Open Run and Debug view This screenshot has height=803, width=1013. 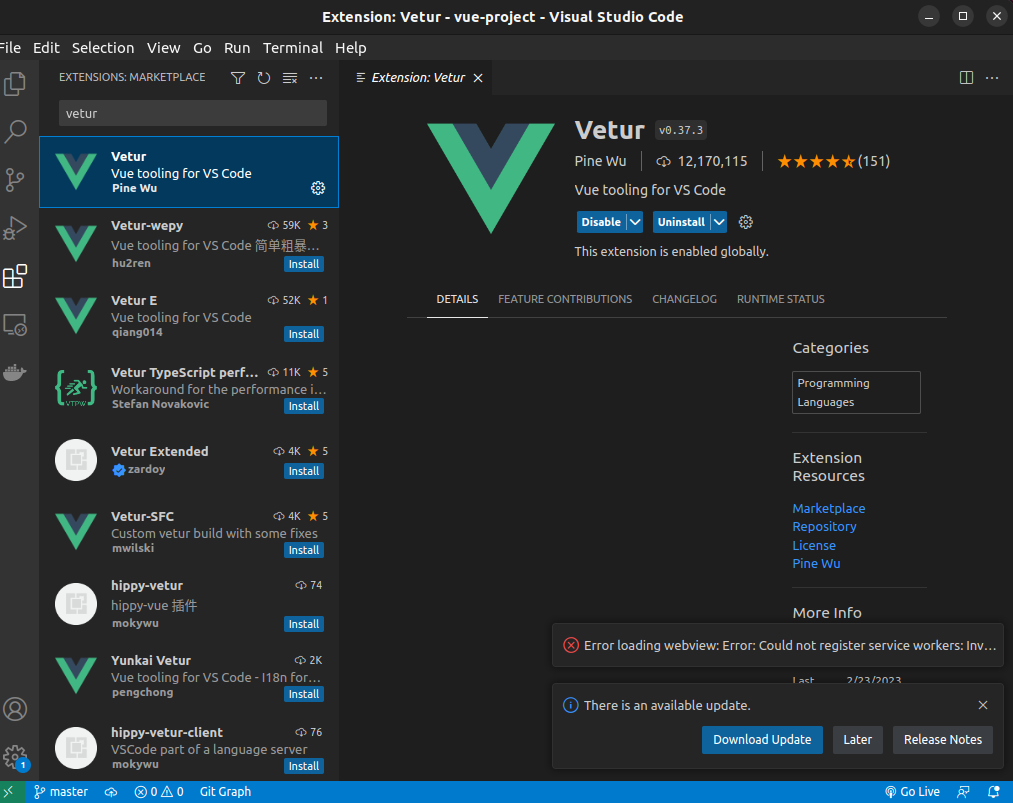pyautogui.click(x=15, y=228)
